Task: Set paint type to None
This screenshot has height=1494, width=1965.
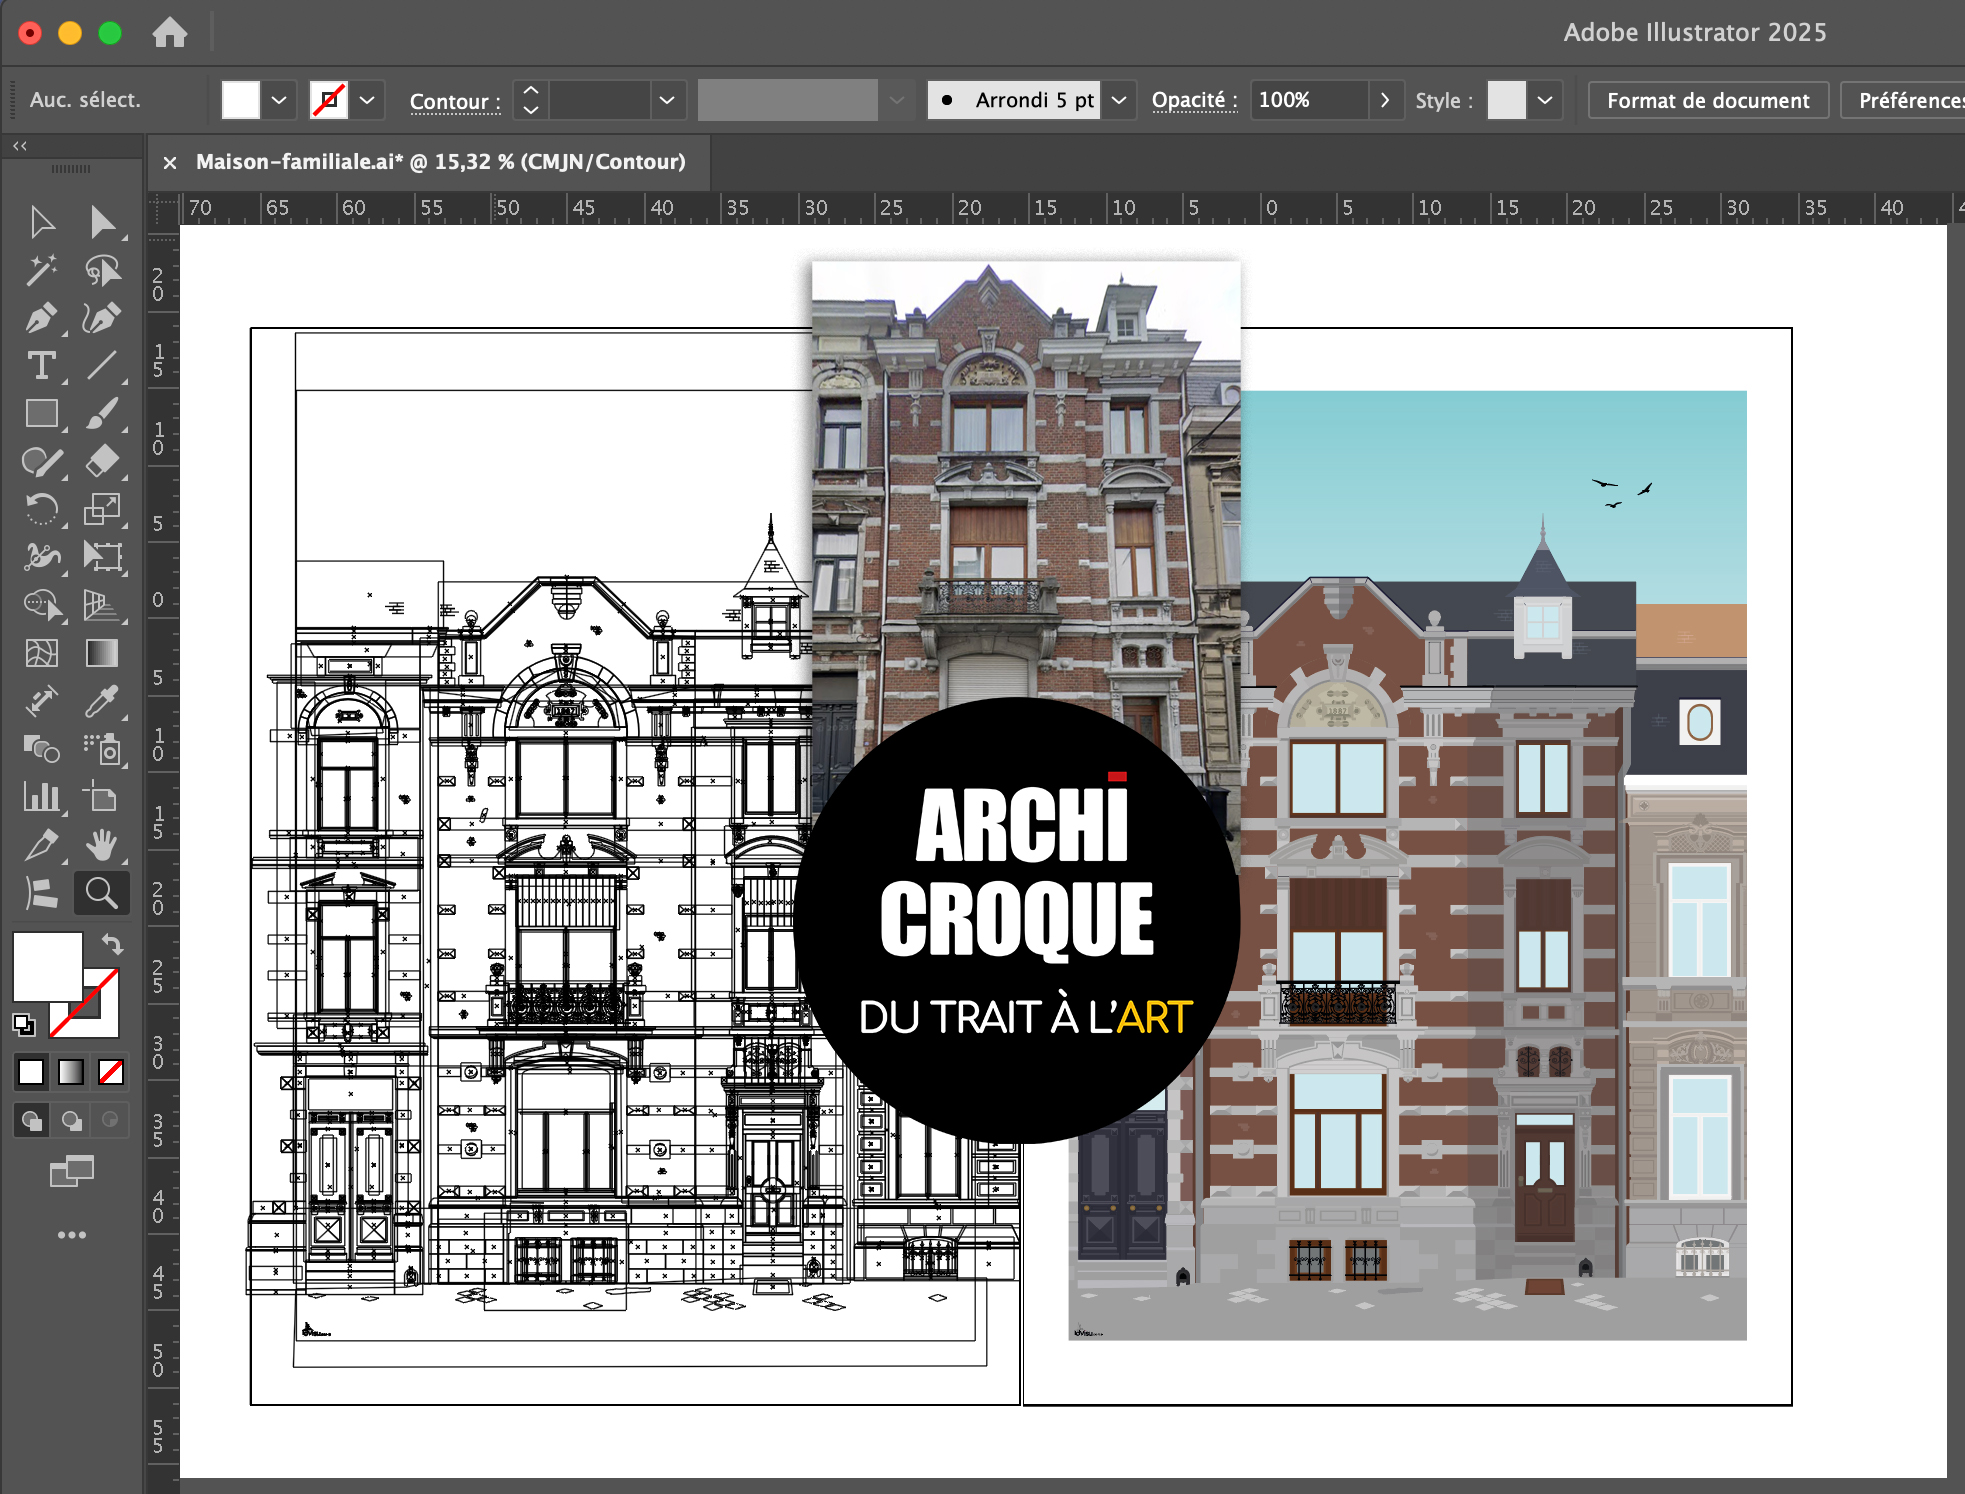Action: click(111, 1072)
